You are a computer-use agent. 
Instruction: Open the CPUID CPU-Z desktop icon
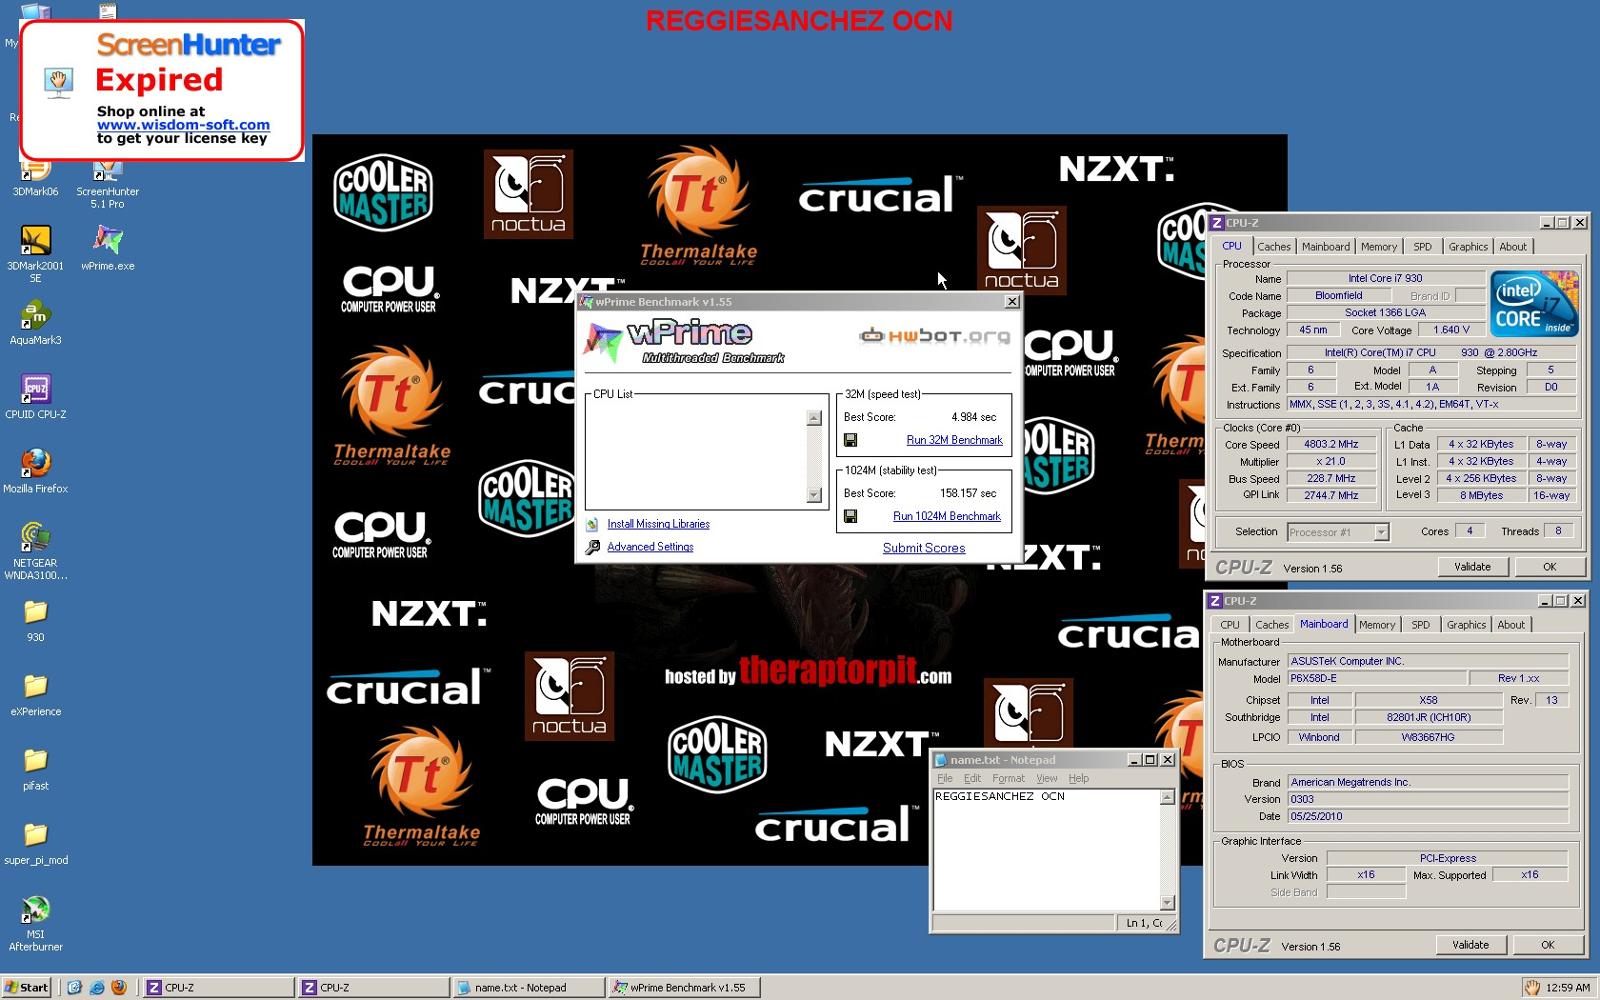point(35,396)
